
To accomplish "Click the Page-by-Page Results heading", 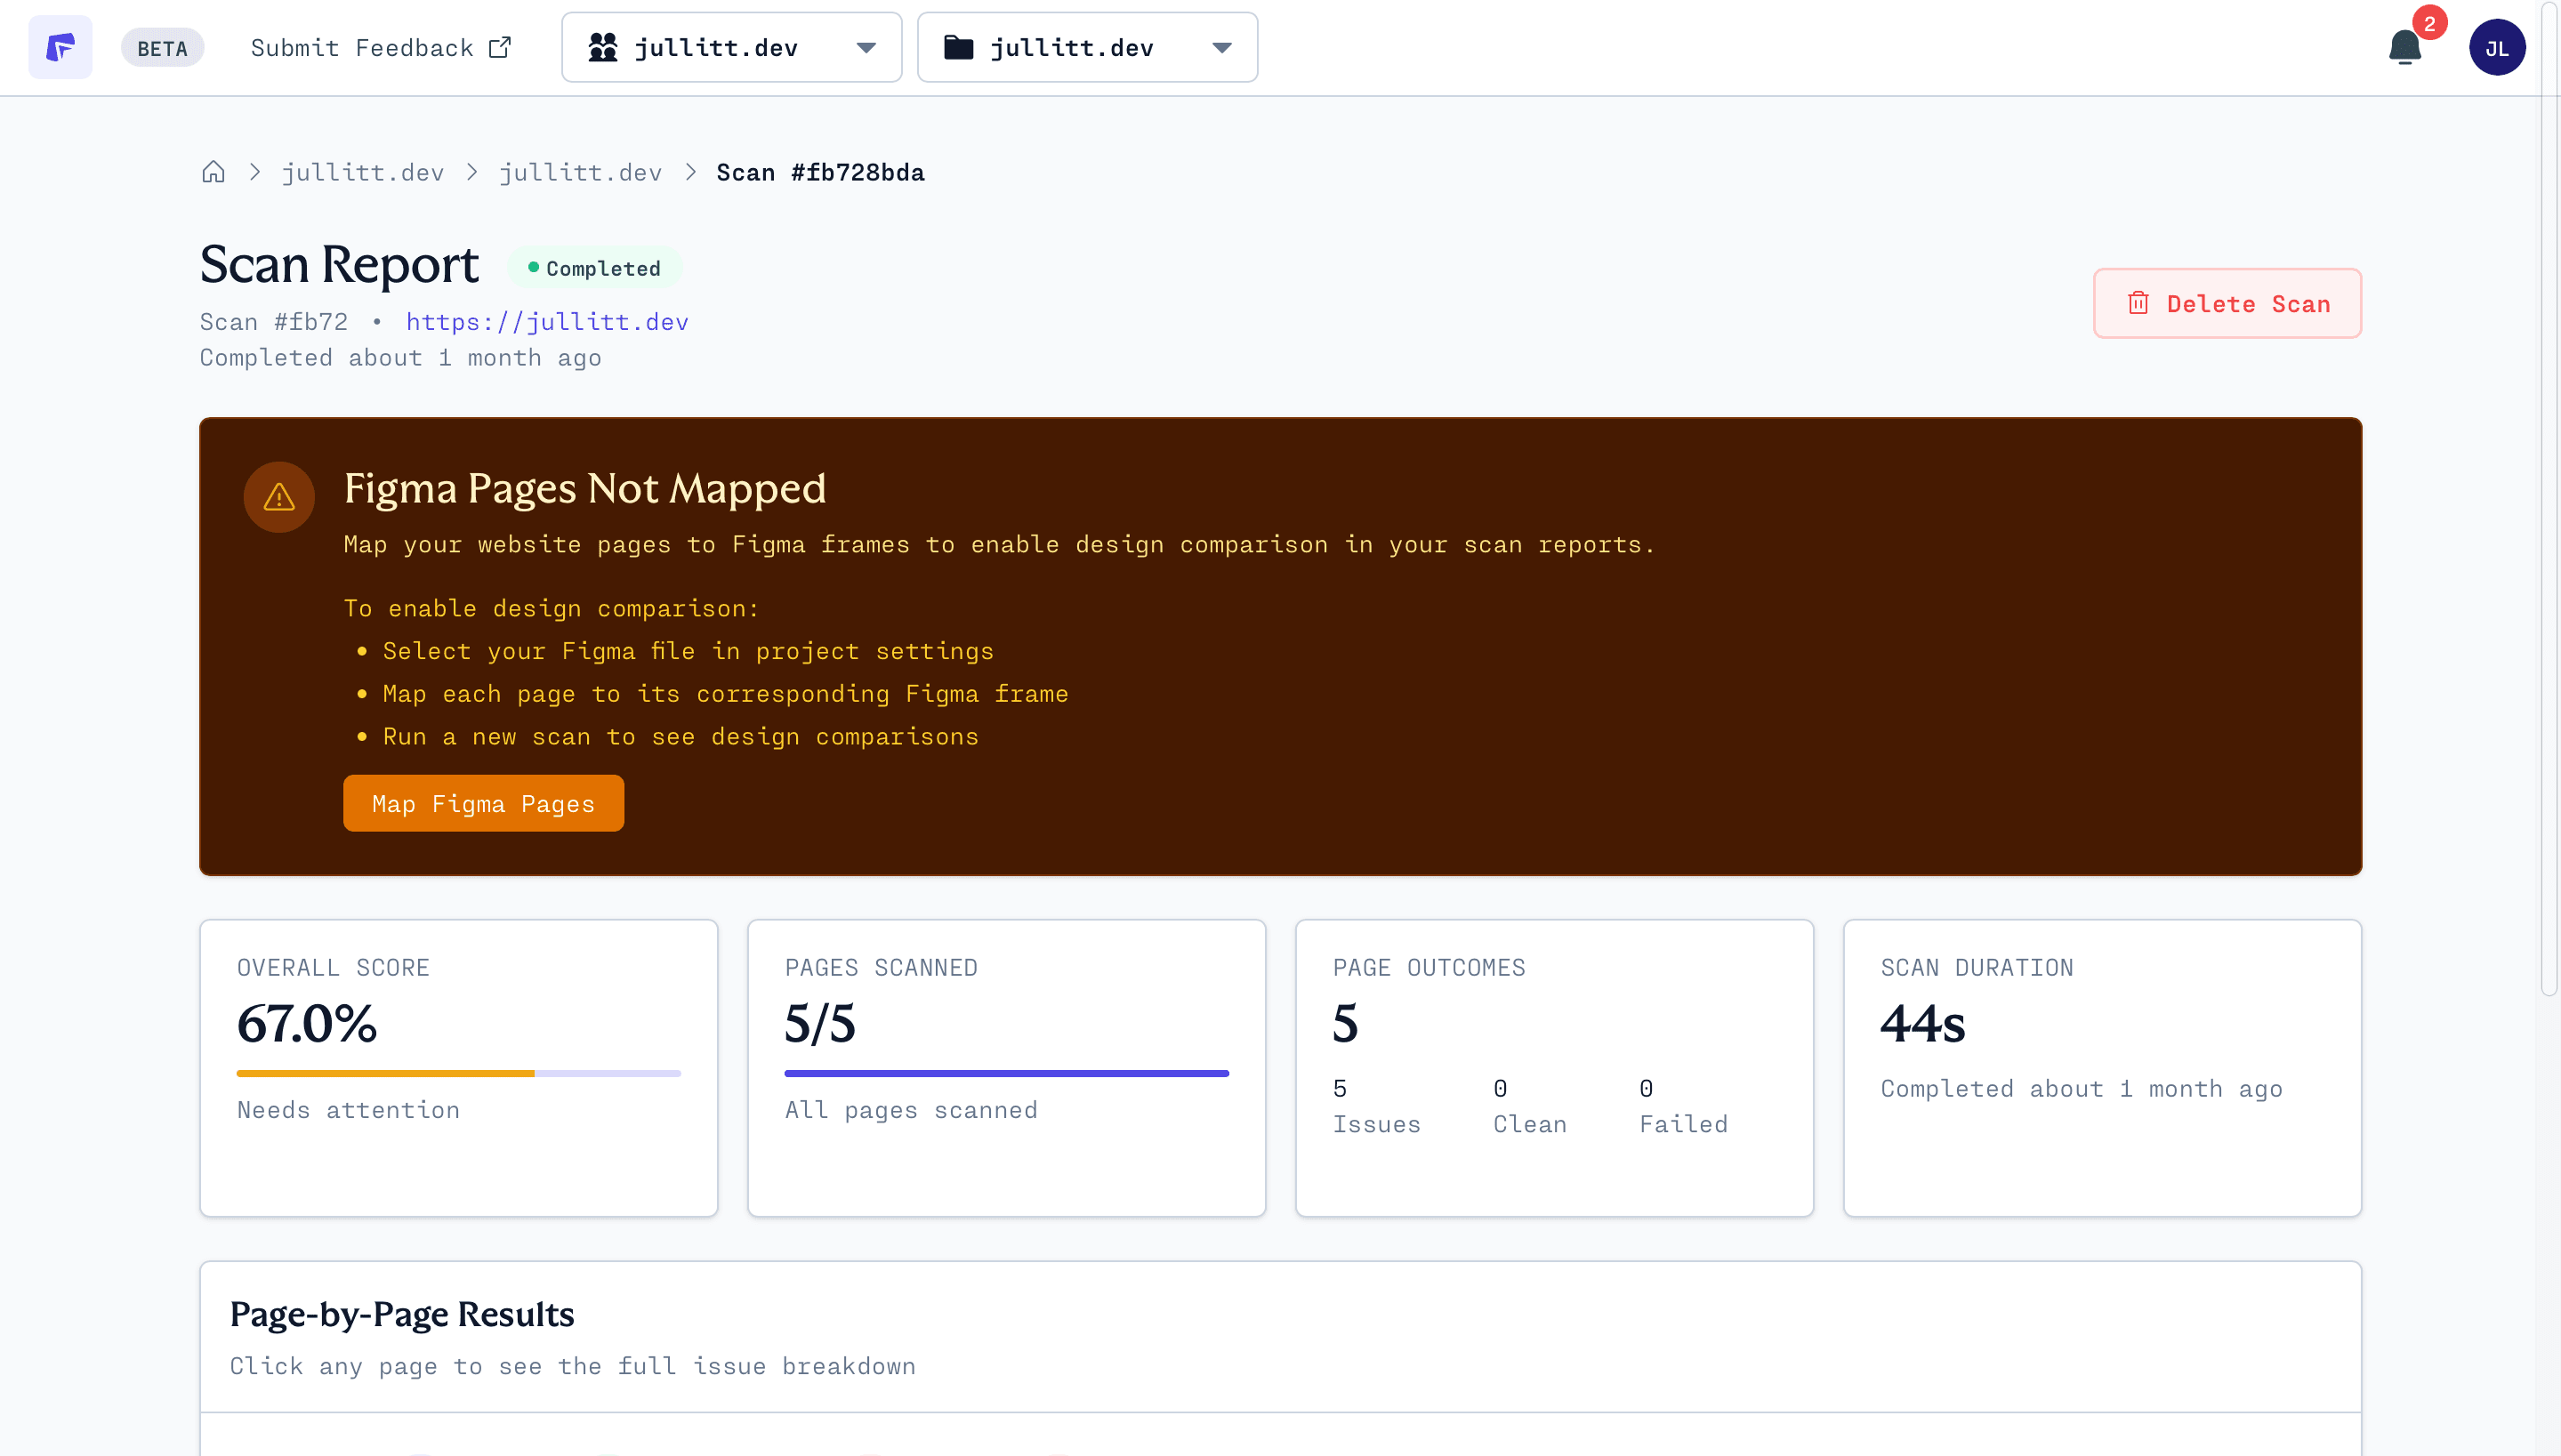I will coord(402,1313).
